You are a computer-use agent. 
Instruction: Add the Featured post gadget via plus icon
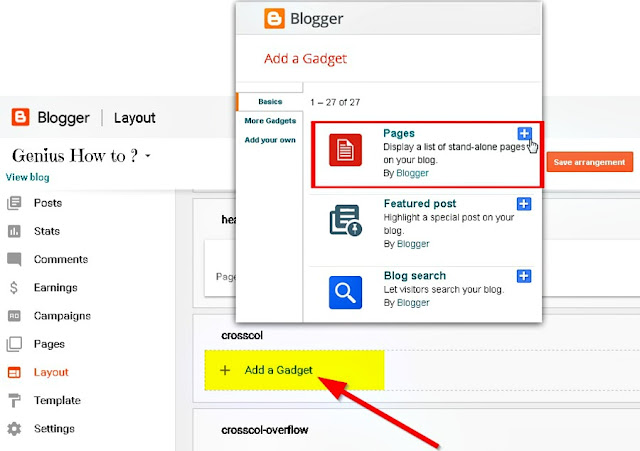point(524,204)
